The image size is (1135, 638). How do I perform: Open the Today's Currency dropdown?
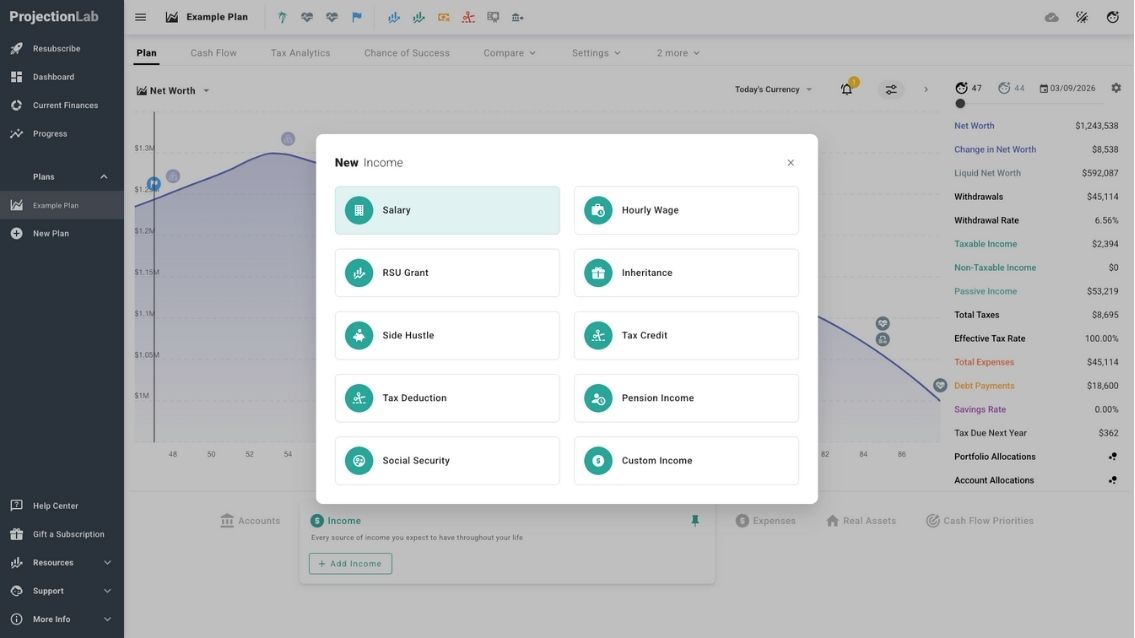773,90
